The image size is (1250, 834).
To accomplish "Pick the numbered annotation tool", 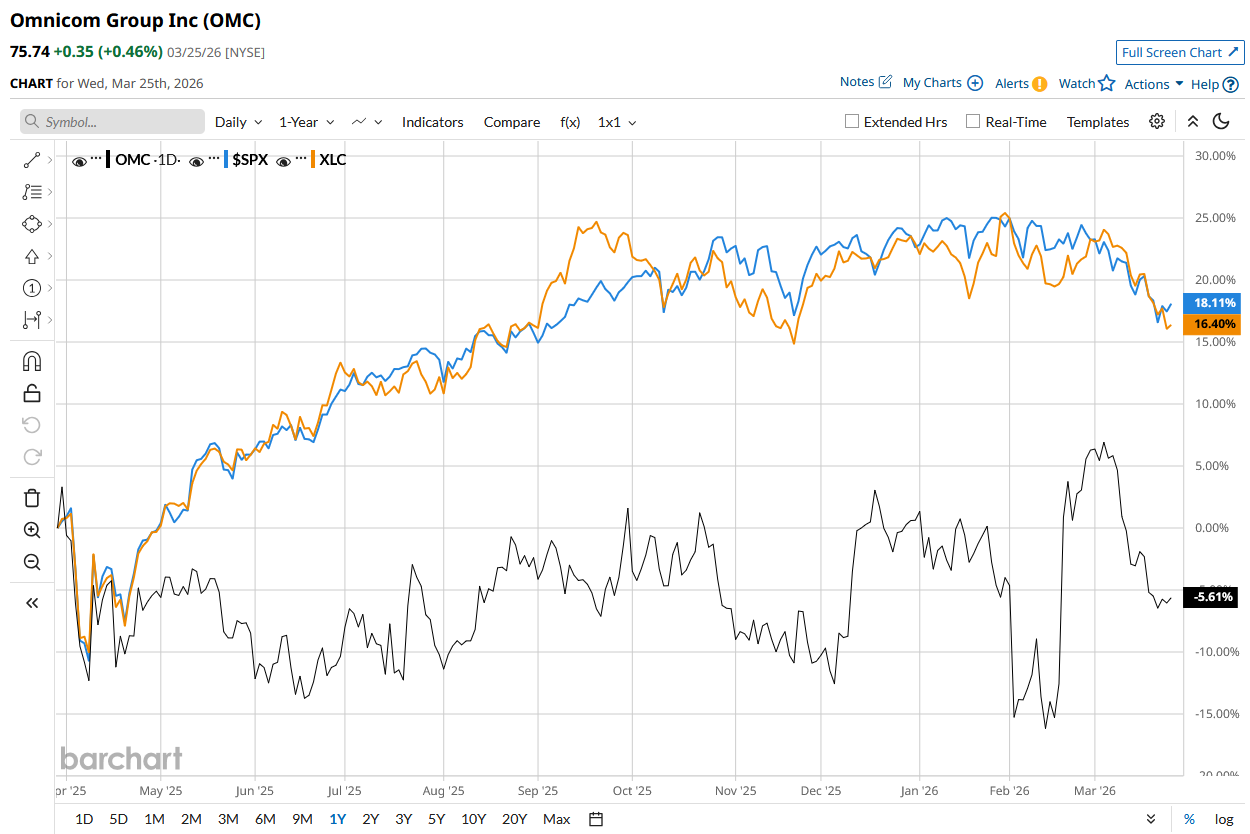I will pyautogui.click(x=31, y=288).
